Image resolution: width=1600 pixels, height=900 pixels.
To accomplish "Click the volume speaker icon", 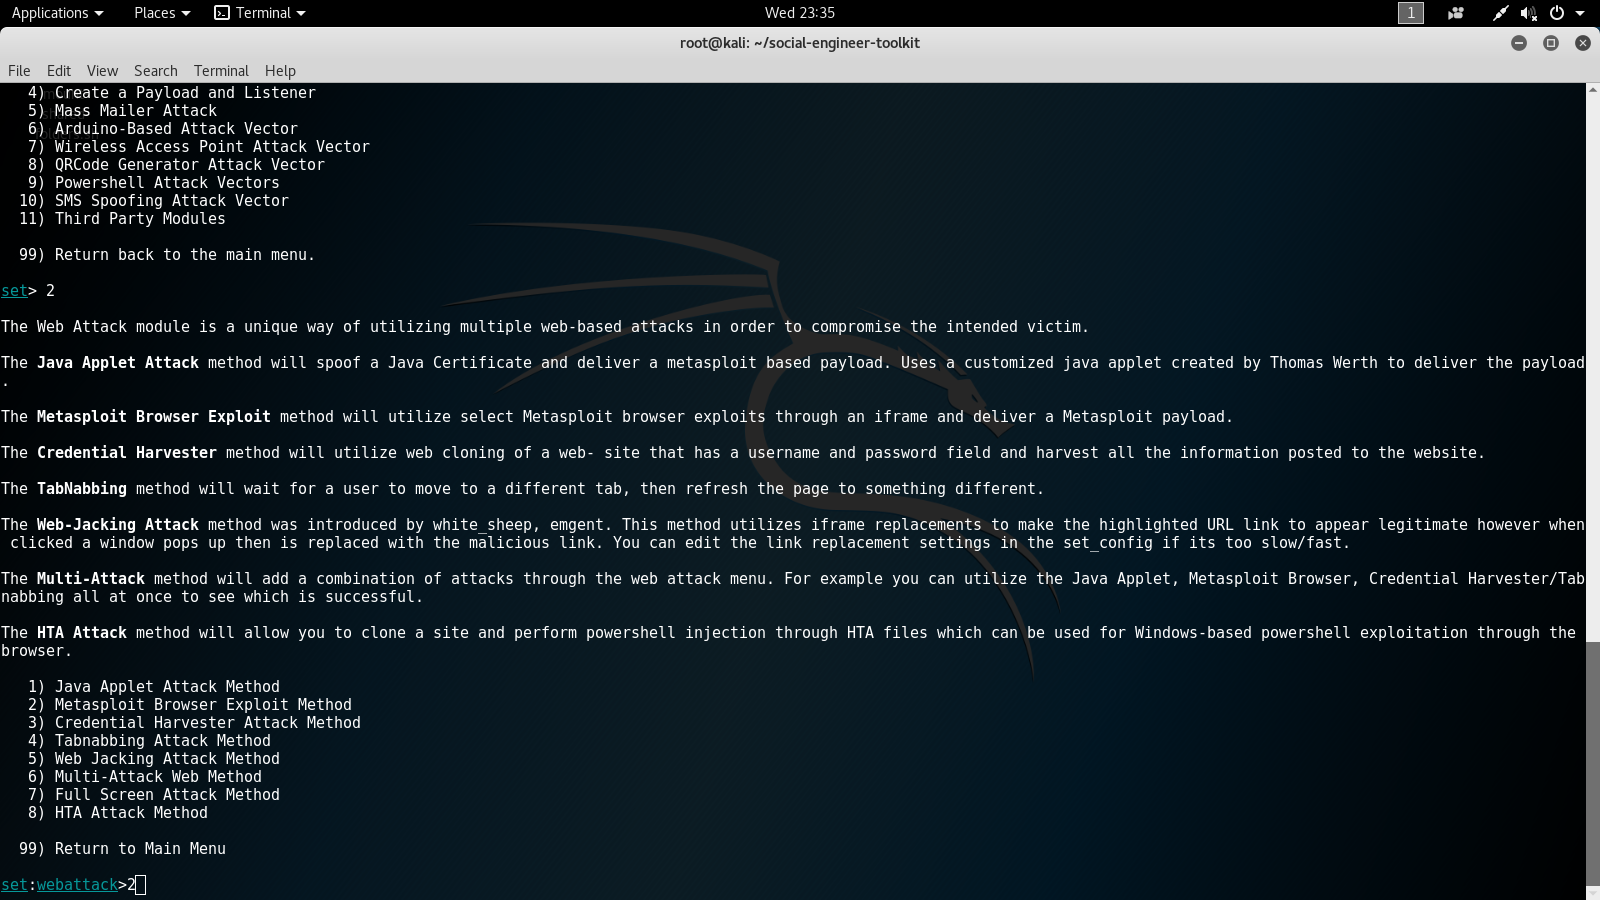I will click(x=1528, y=13).
